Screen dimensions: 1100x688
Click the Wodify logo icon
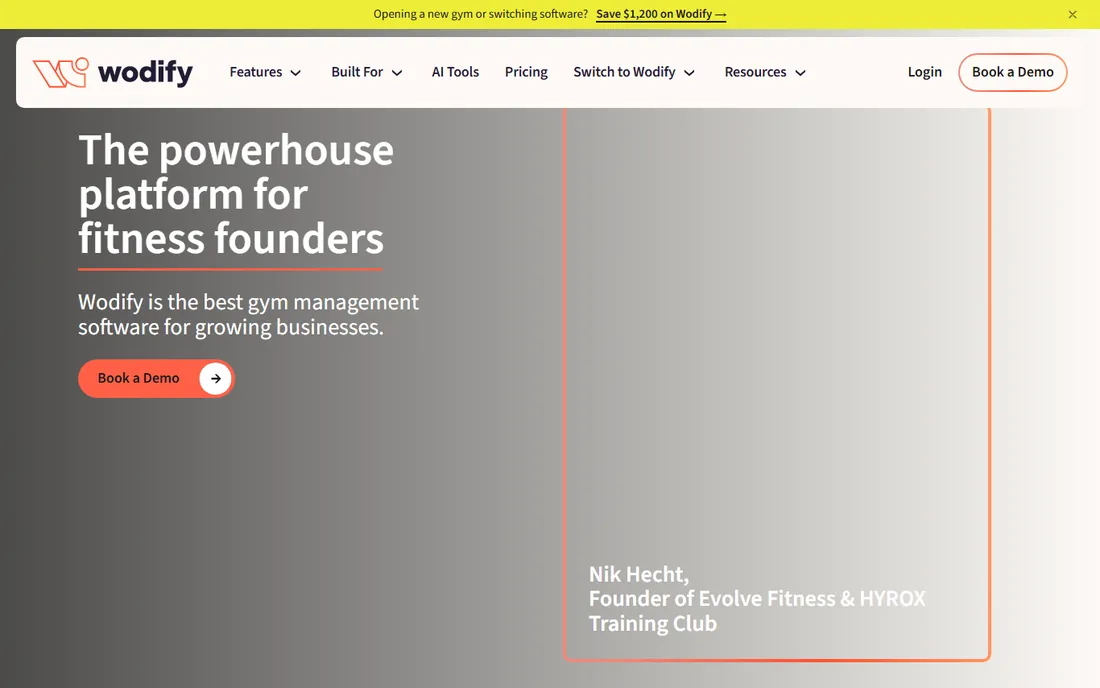tap(61, 72)
